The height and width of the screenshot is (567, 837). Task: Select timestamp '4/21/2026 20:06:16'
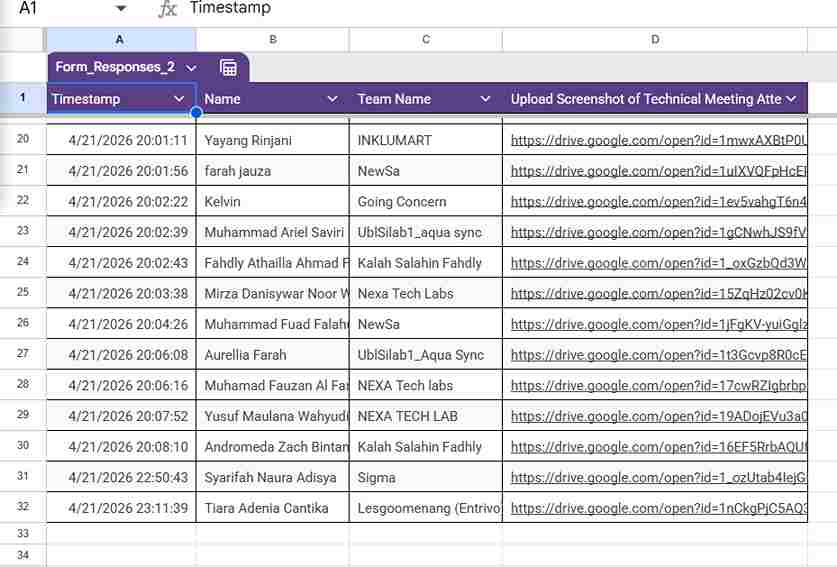pos(121,385)
